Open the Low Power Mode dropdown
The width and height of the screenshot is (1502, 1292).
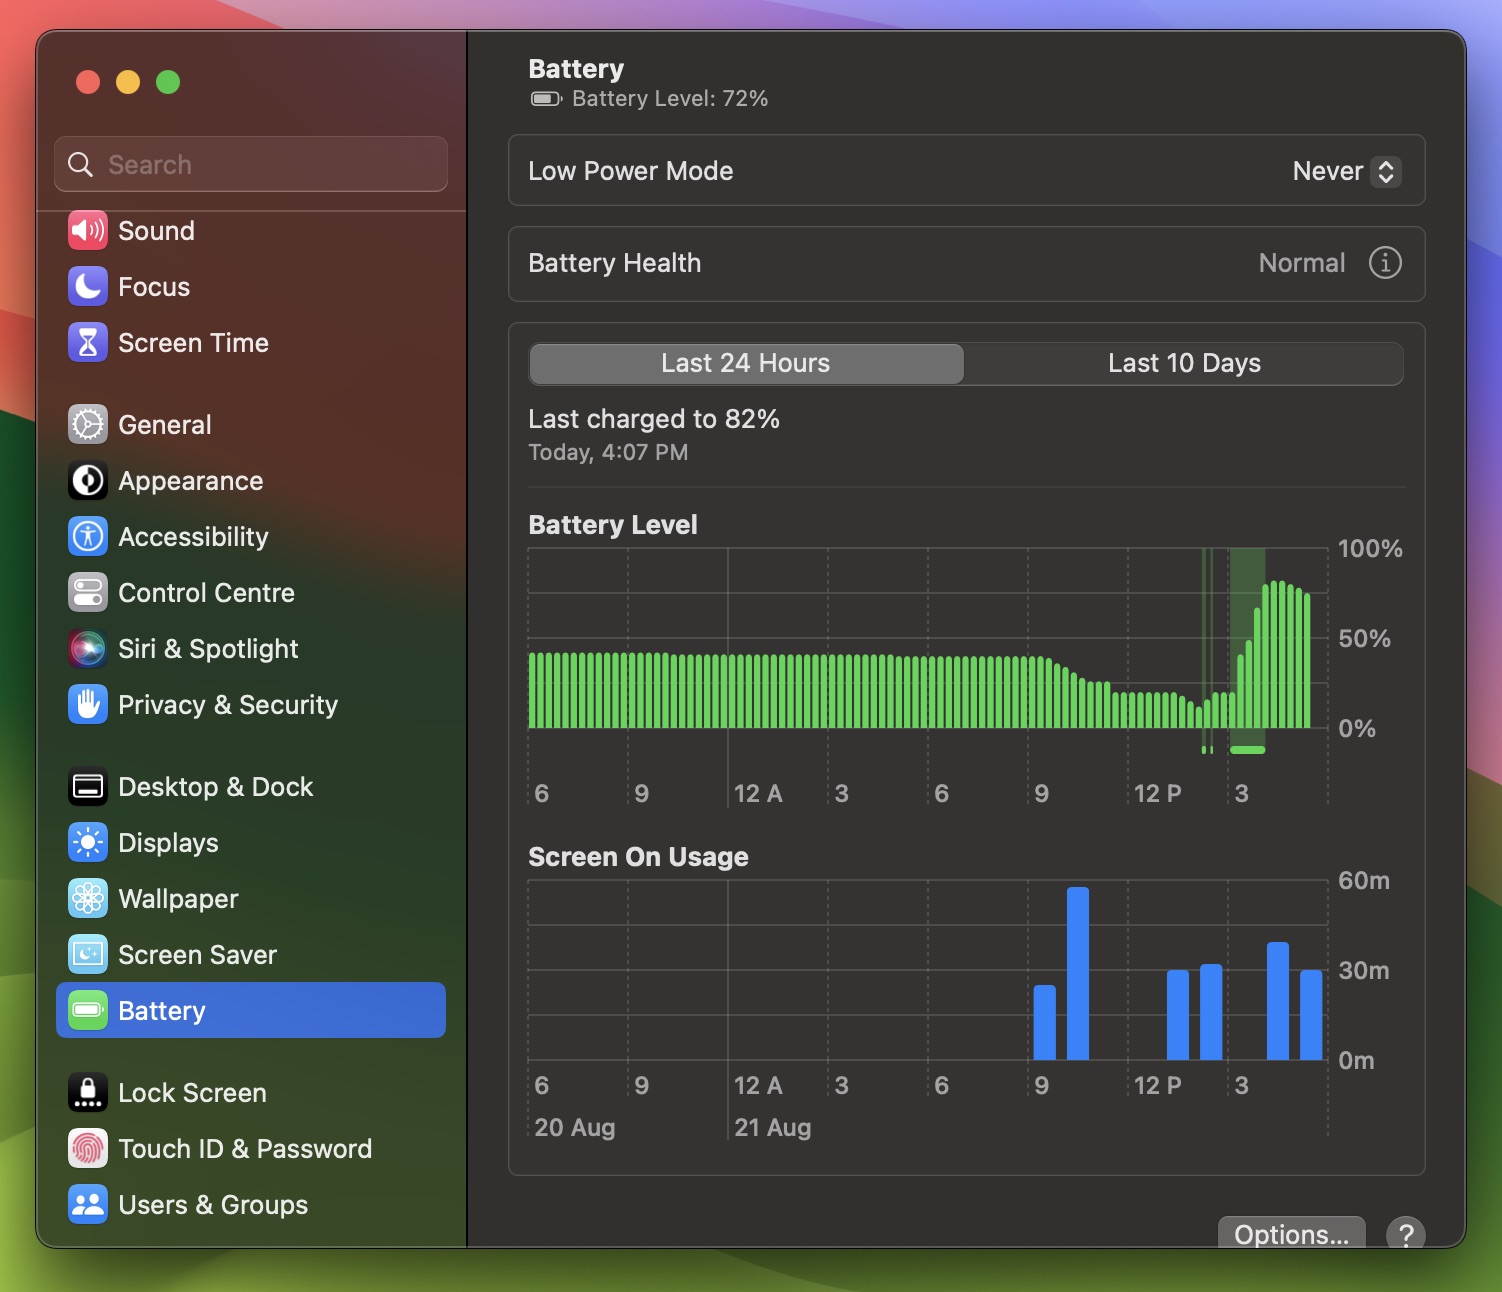[1345, 171]
